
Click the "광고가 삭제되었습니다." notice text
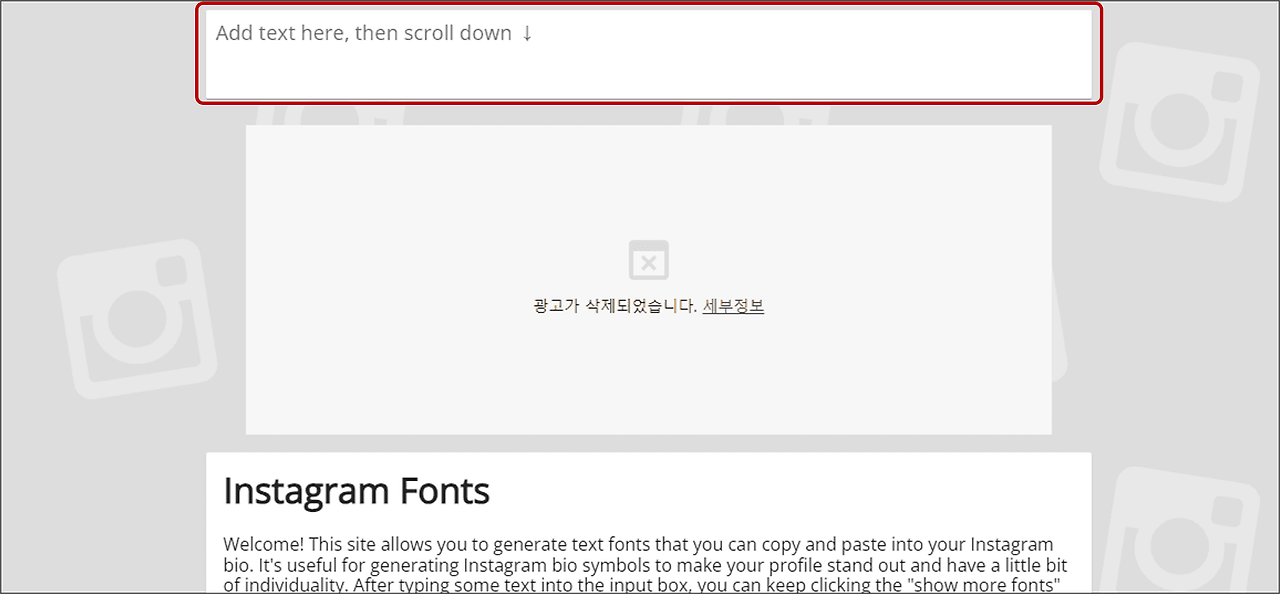point(615,306)
